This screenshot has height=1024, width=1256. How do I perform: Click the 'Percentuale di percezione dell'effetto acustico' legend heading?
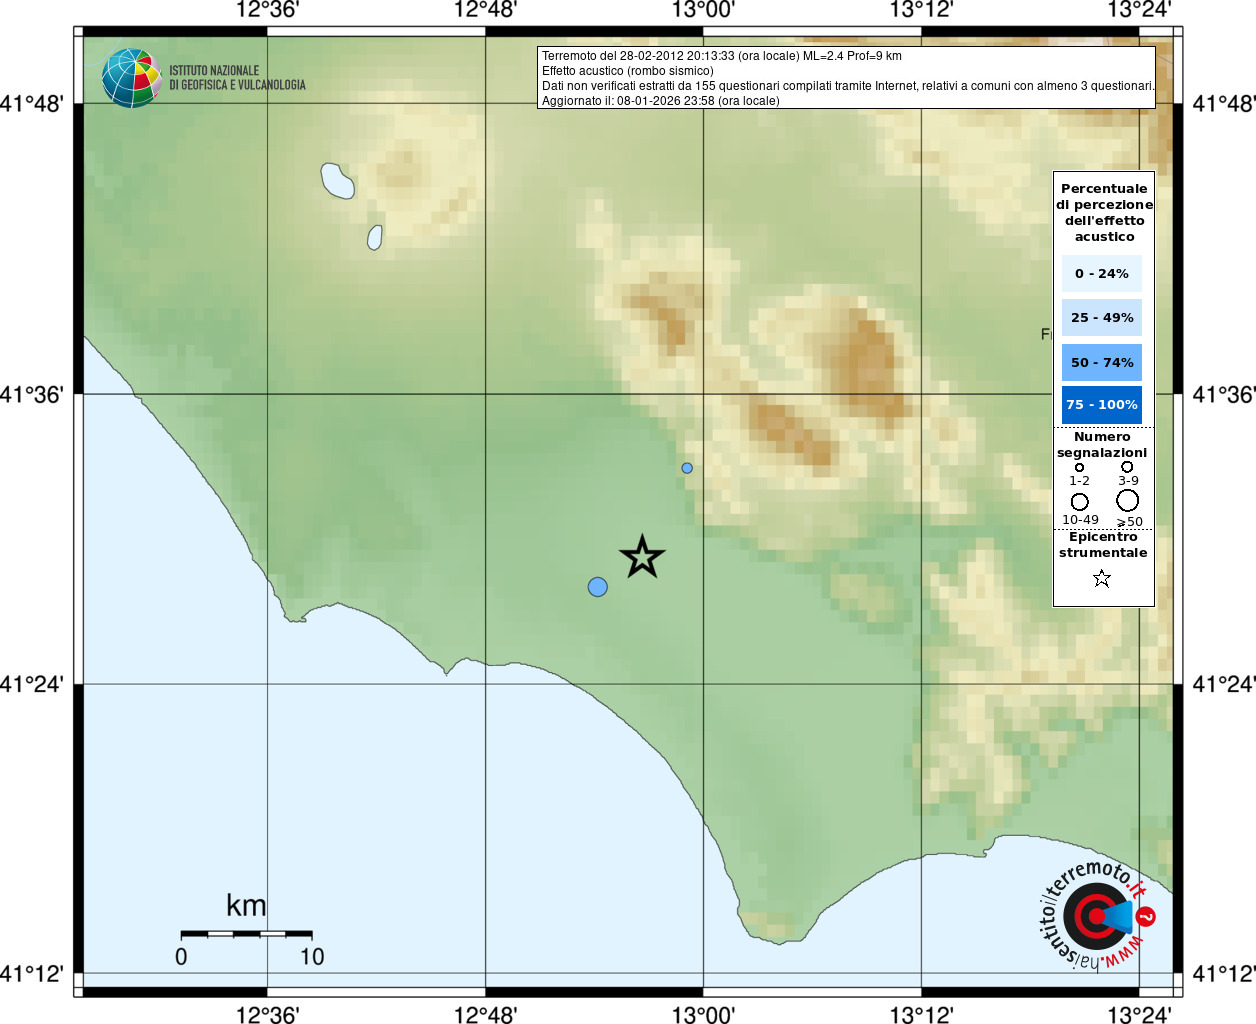click(1104, 212)
